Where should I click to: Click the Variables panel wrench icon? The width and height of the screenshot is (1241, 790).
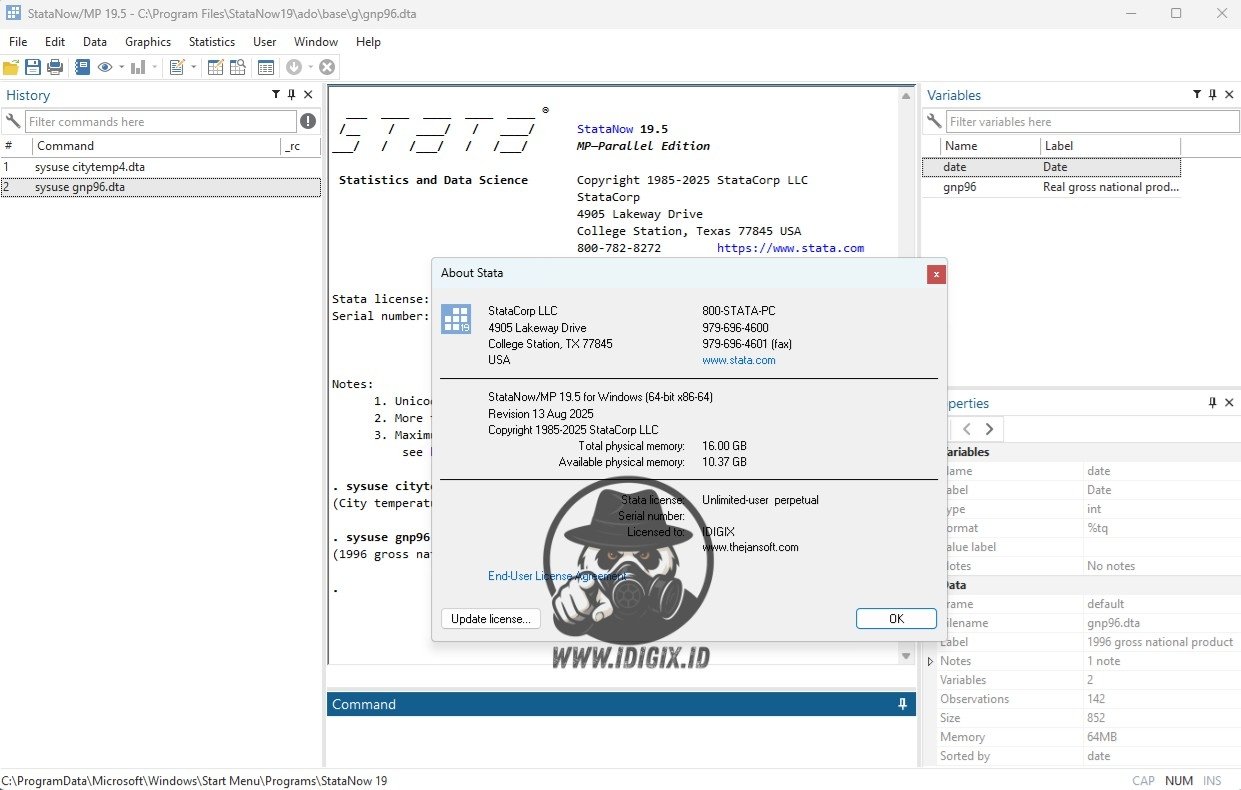934,121
